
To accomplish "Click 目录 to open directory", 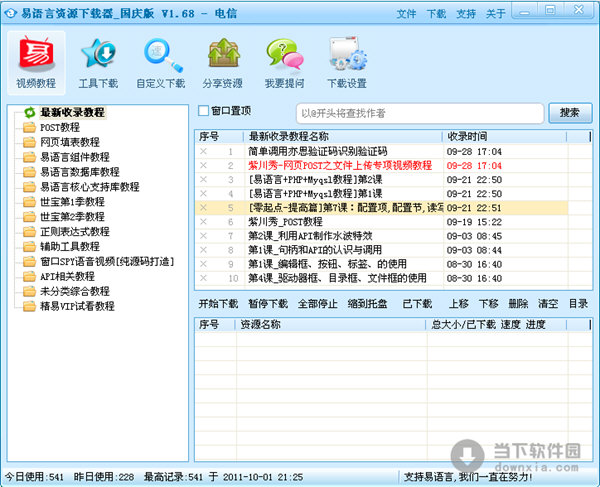I will (x=578, y=304).
